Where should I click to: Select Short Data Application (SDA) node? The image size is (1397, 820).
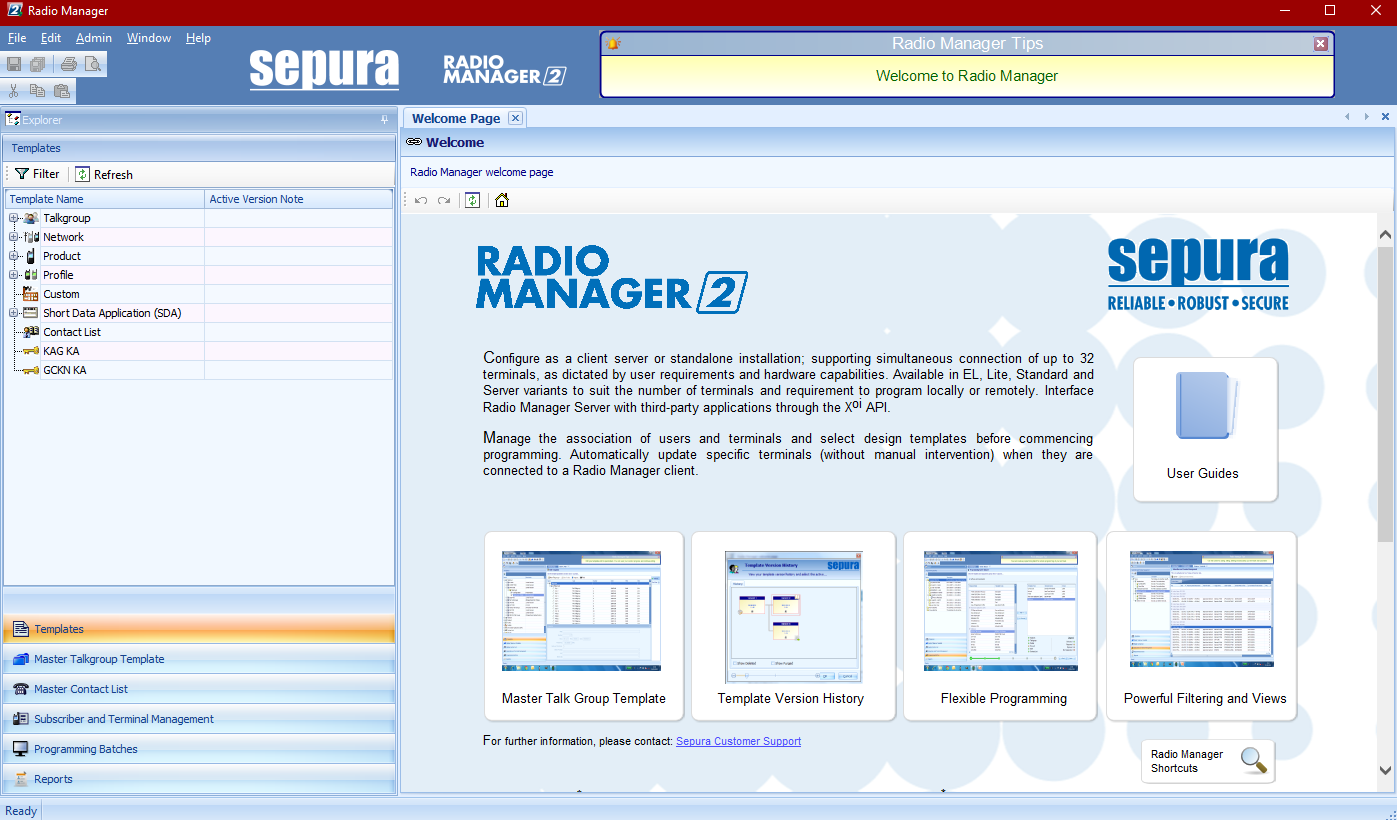tap(112, 313)
